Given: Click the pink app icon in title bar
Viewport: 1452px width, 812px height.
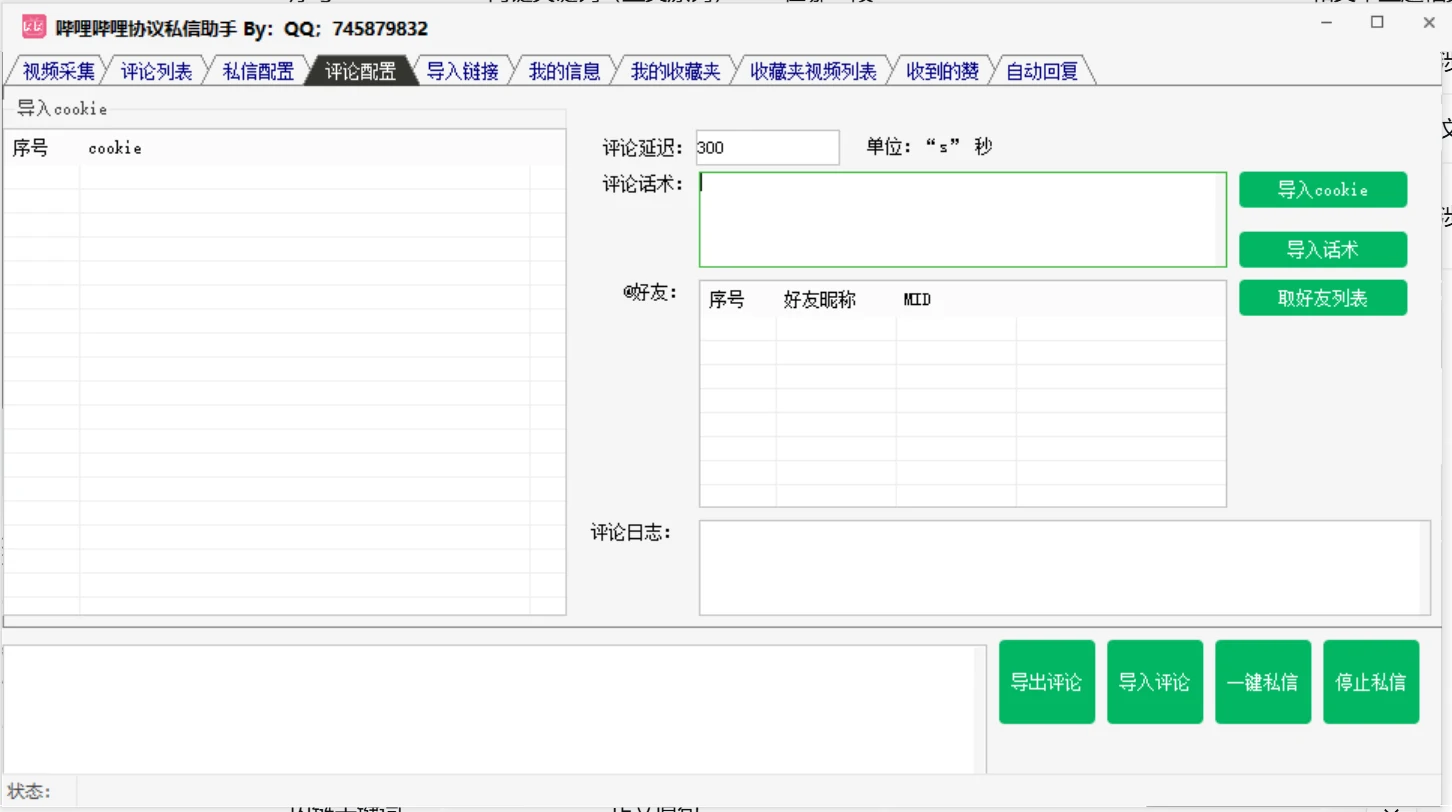Looking at the screenshot, I should tap(34, 27).
